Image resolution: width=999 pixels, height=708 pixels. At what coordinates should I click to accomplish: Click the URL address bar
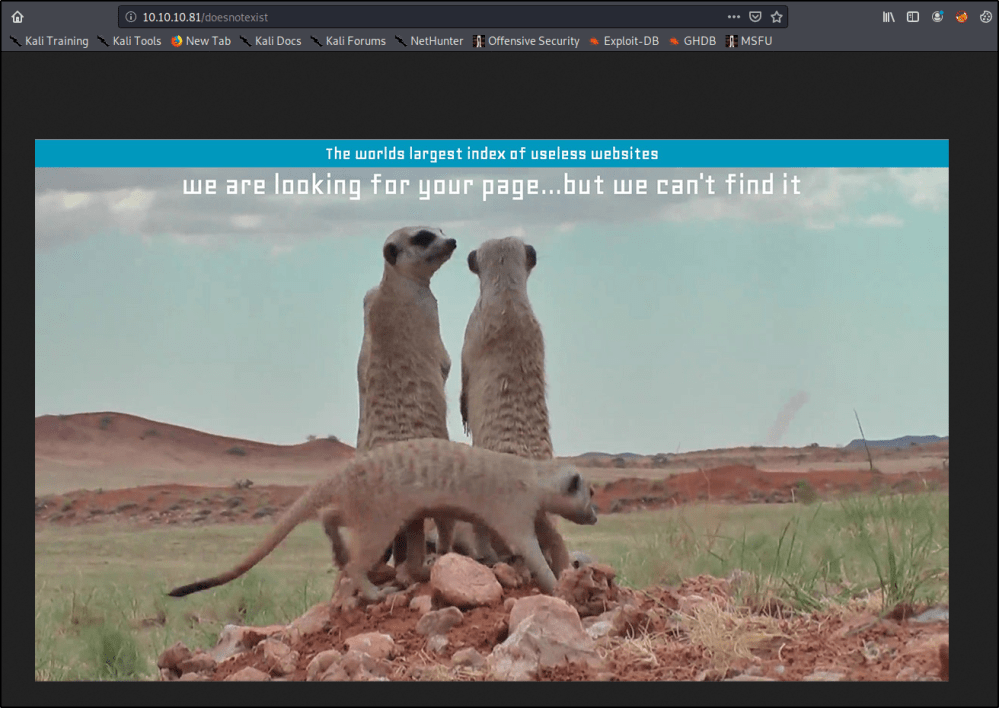[x=430, y=17]
